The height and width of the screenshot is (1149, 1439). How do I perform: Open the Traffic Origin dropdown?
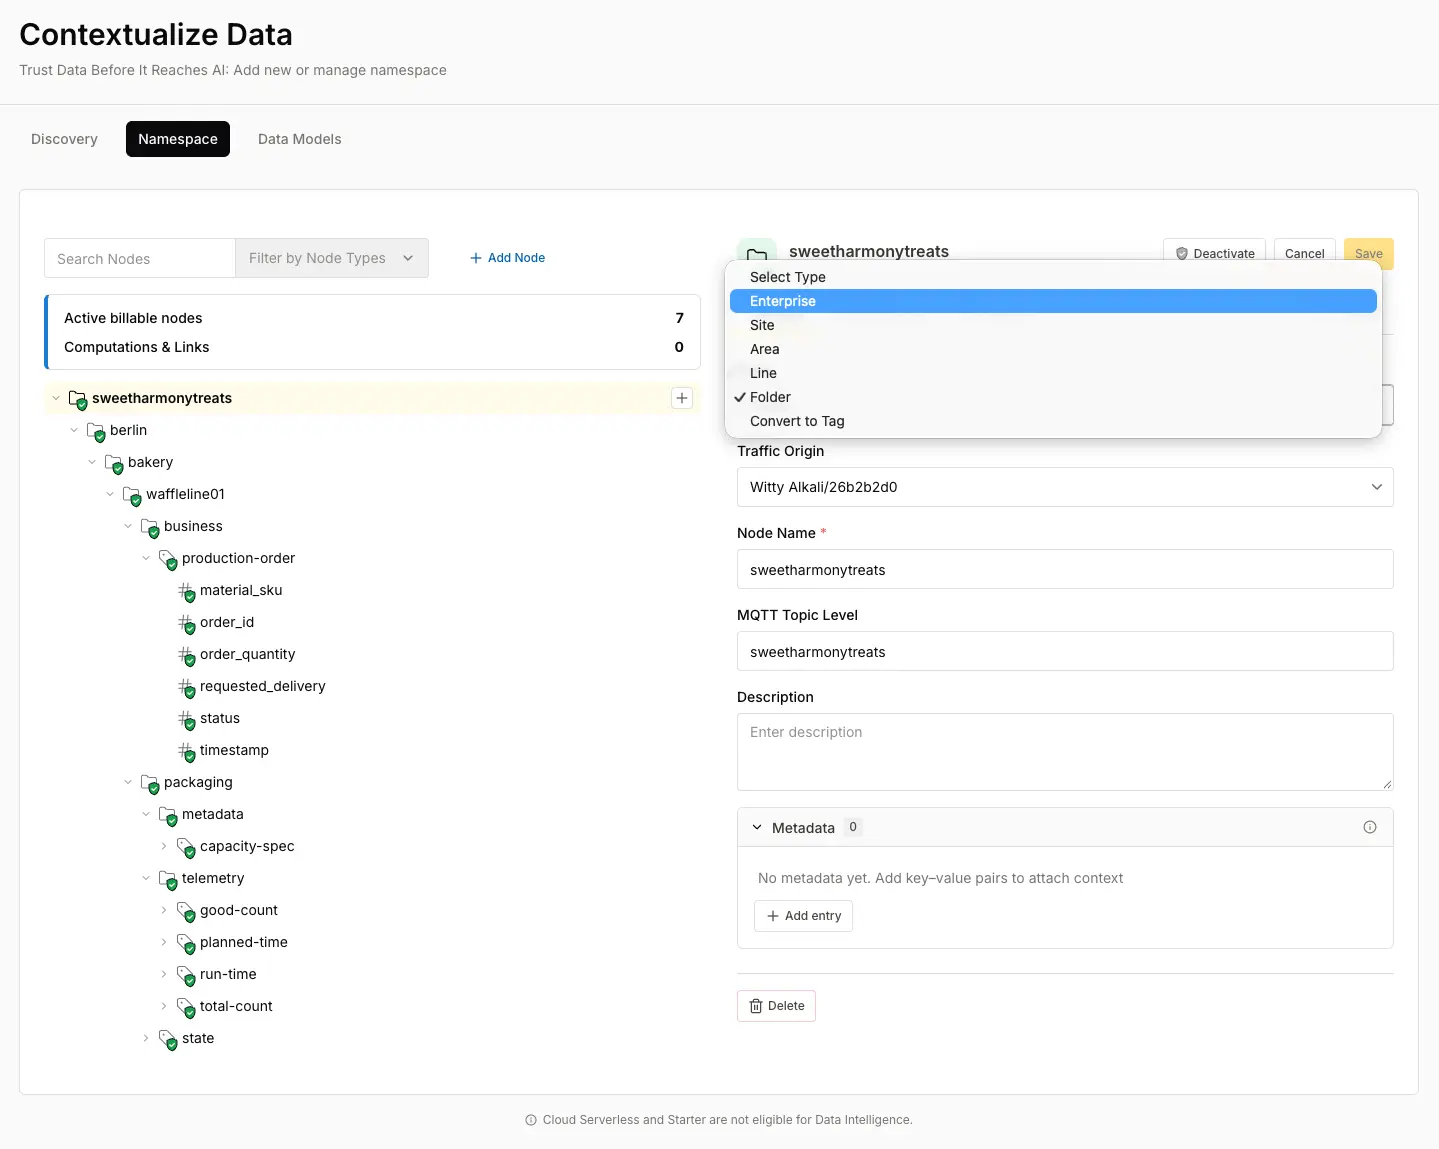(1065, 487)
